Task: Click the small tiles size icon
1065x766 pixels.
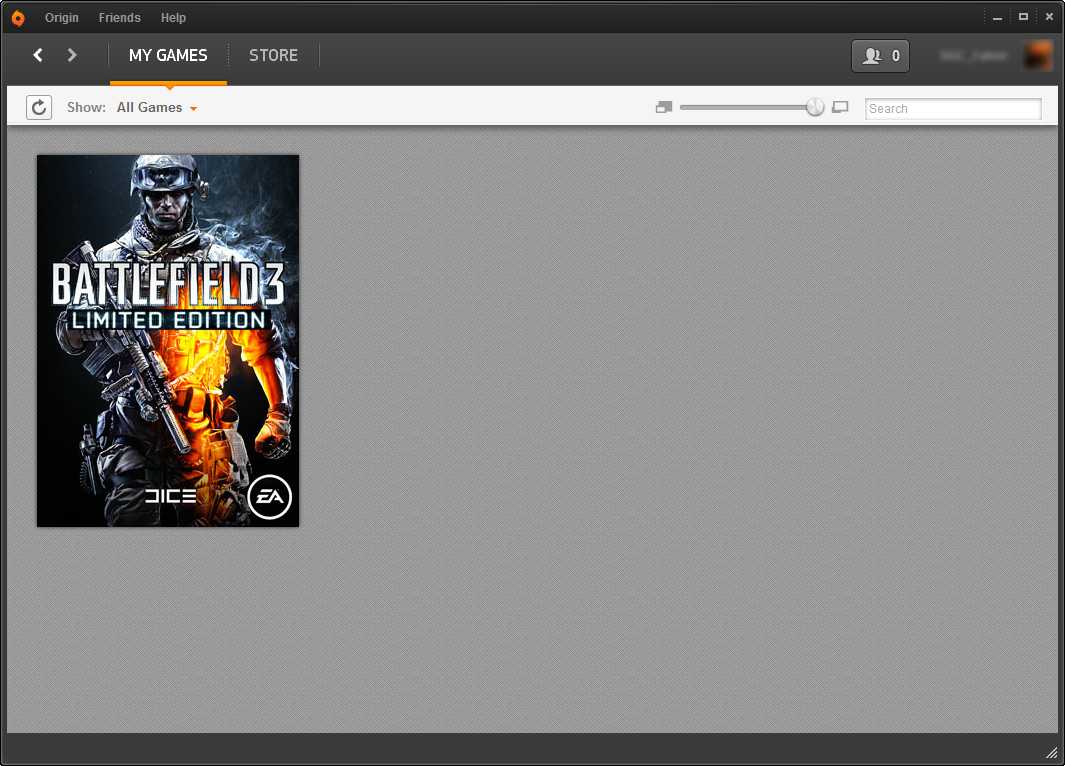Action: tap(664, 107)
